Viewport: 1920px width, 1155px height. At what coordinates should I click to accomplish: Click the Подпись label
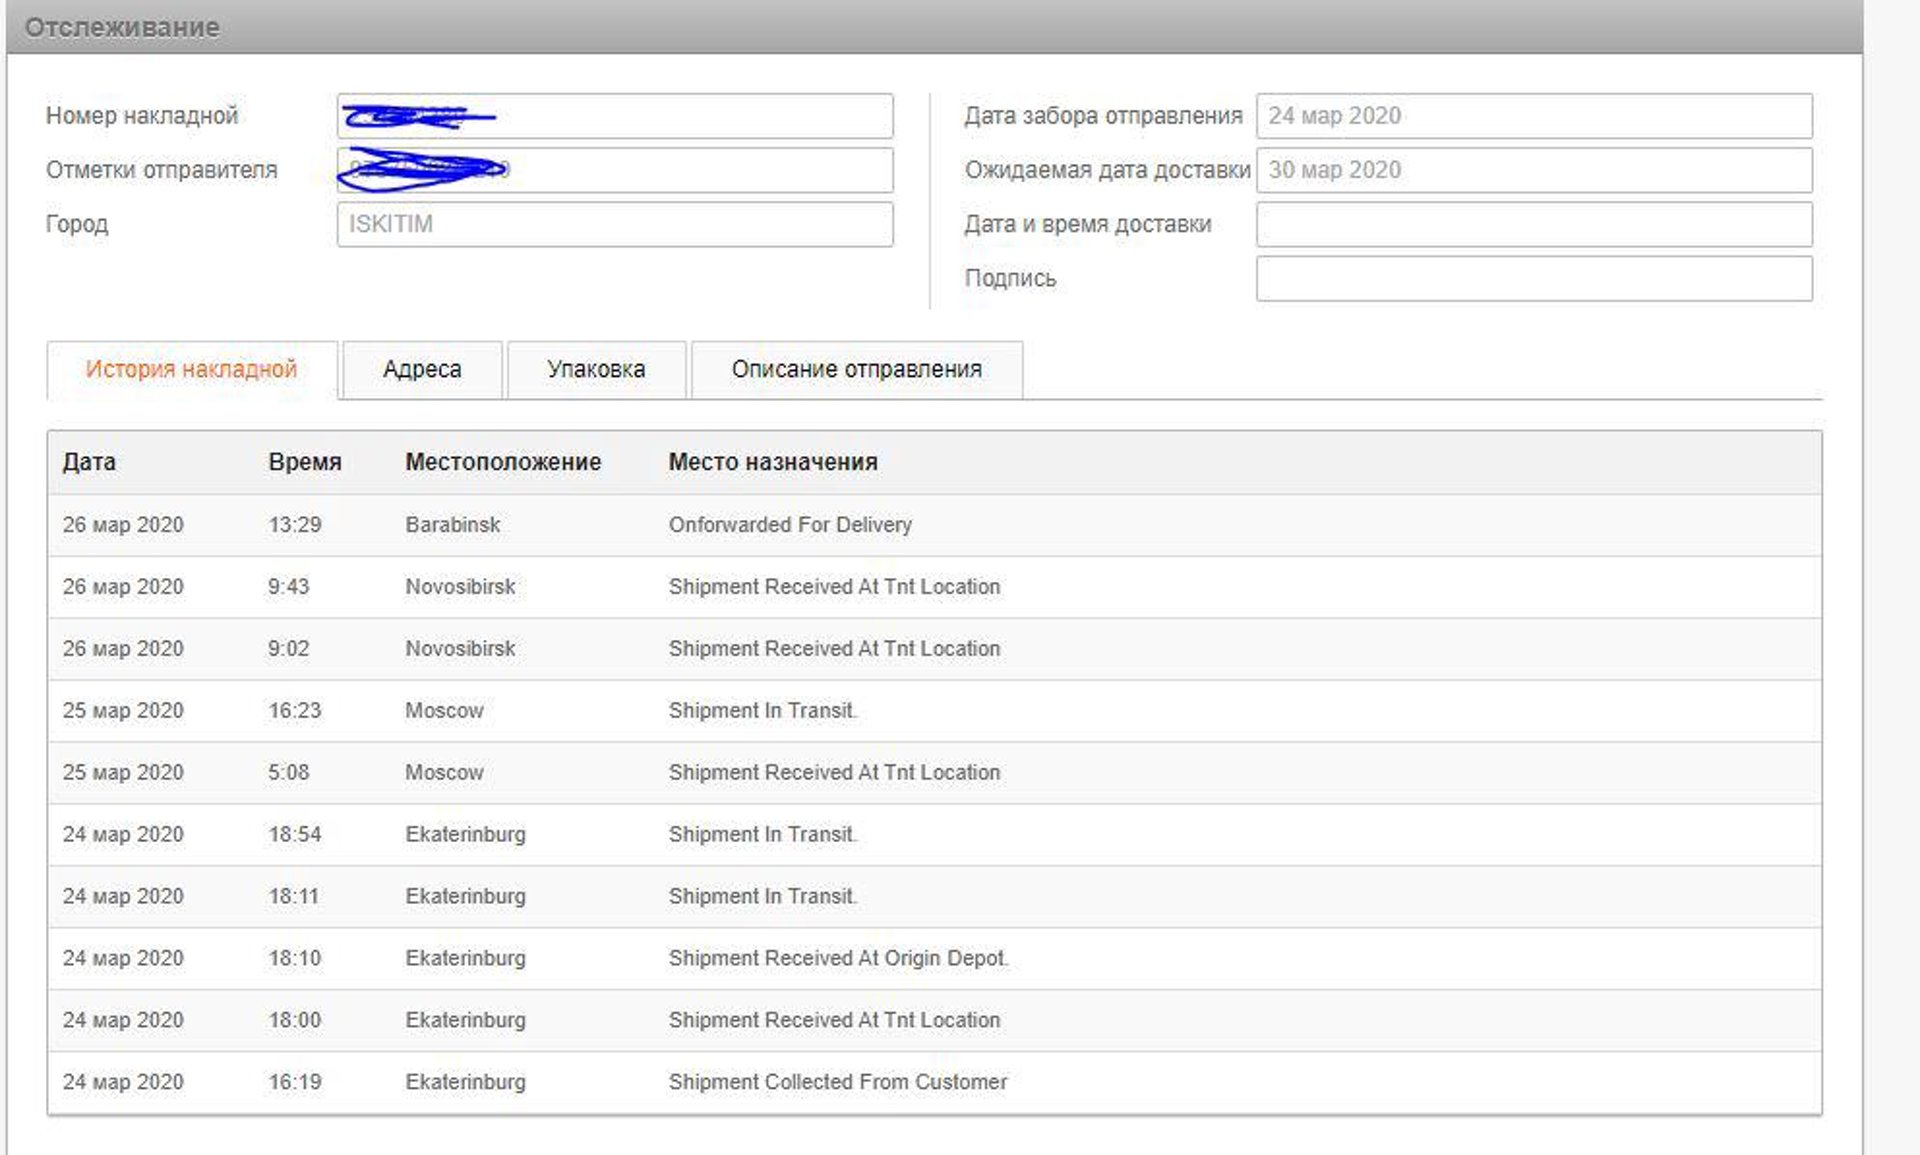click(x=1010, y=278)
